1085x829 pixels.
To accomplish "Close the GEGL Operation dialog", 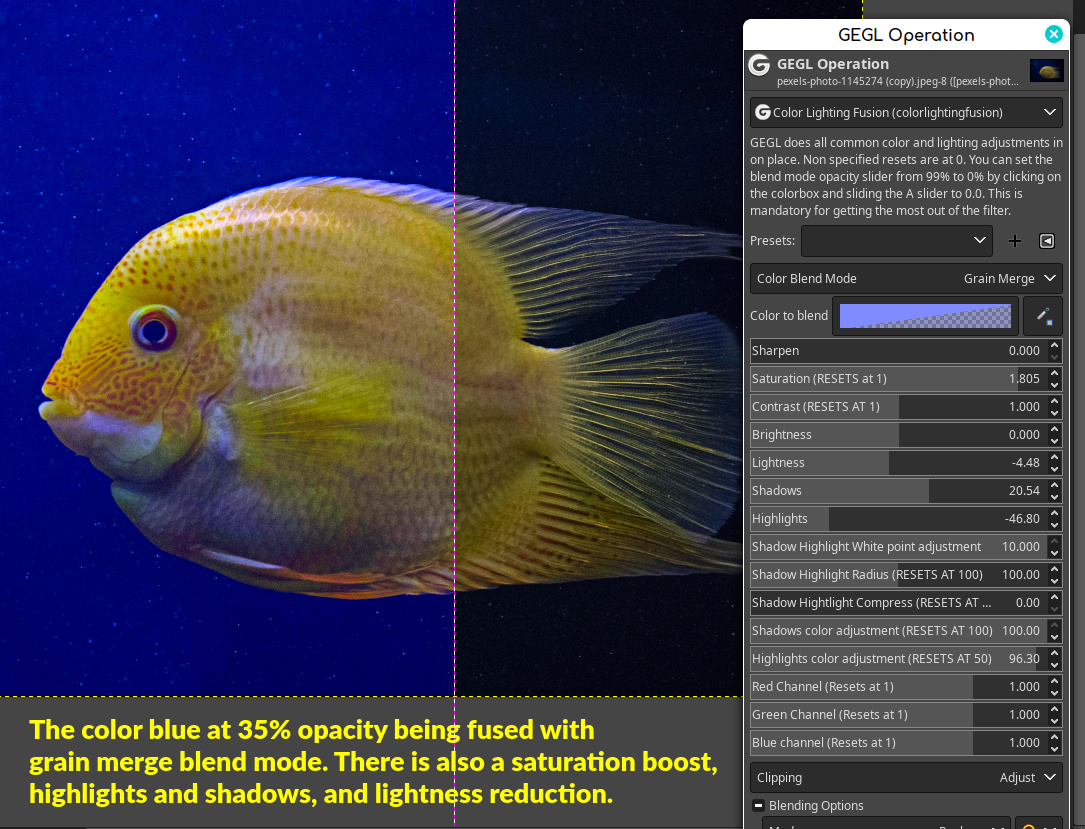I will [1053, 34].
